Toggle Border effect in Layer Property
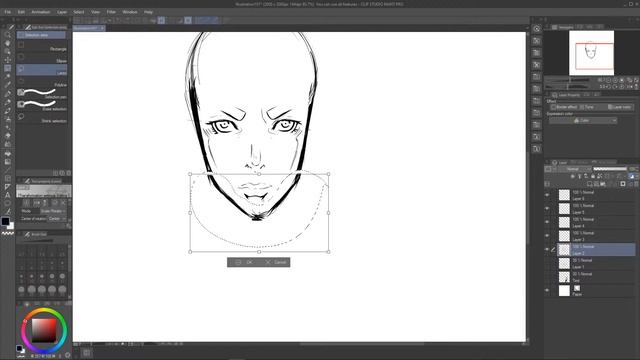This screenshot has width=640, height=360. [x=563, y=107]
